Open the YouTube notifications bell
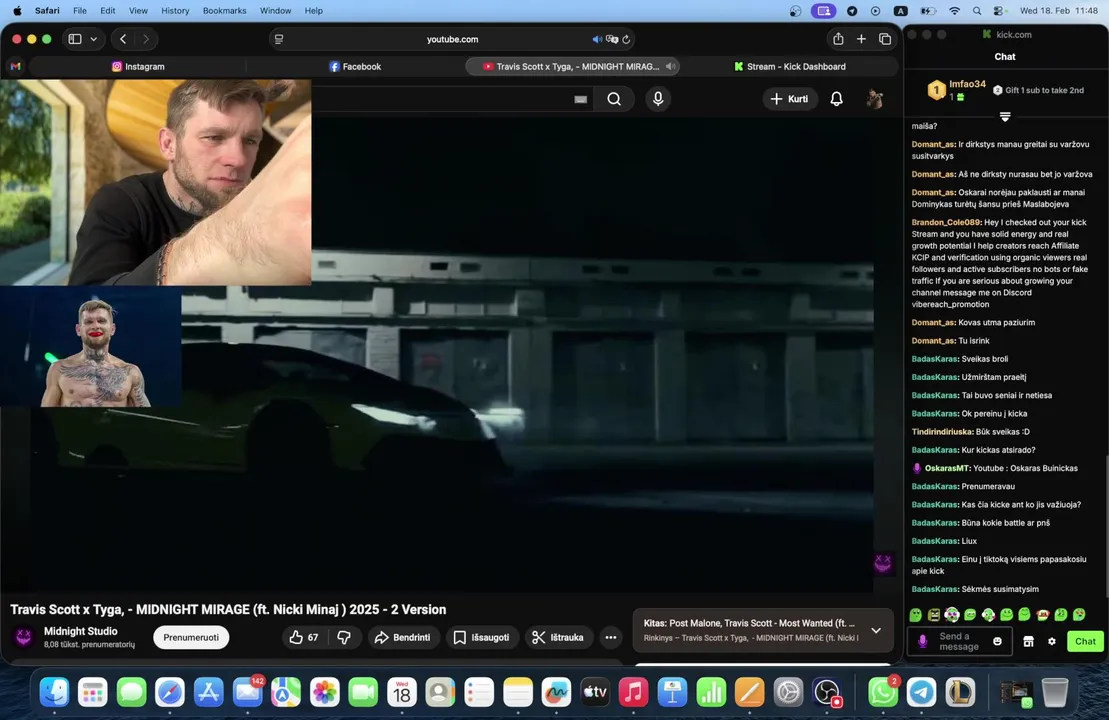 pos(836,99)
